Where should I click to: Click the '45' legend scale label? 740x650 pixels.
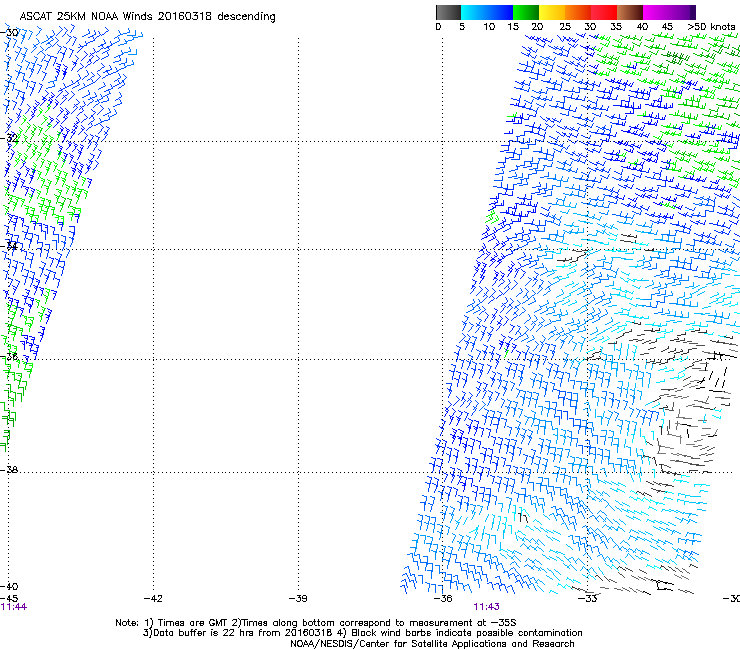click(x=667, y=27)
